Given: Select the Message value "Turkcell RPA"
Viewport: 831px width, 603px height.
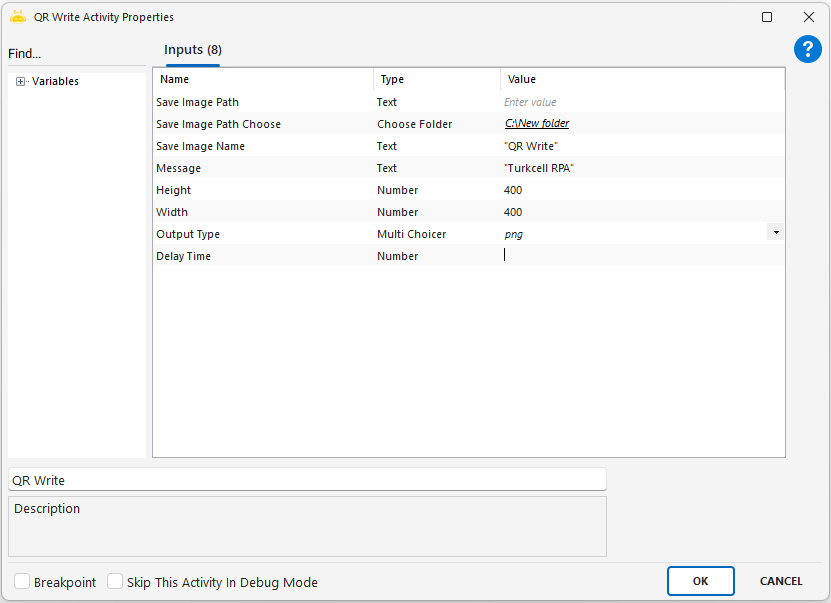Looking at the screenshot, I should pos(540,168).
